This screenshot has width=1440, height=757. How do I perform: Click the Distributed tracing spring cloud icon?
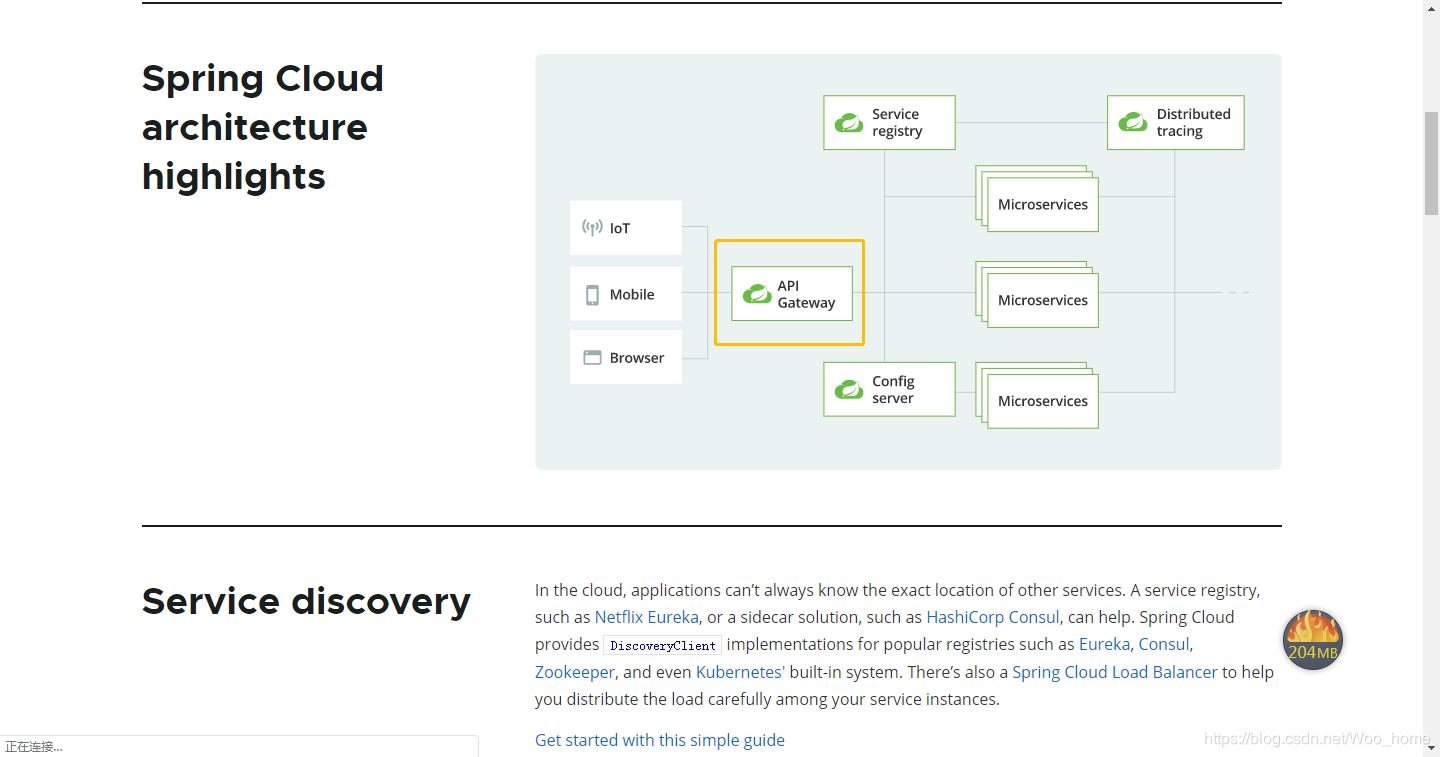(1133, 122)
